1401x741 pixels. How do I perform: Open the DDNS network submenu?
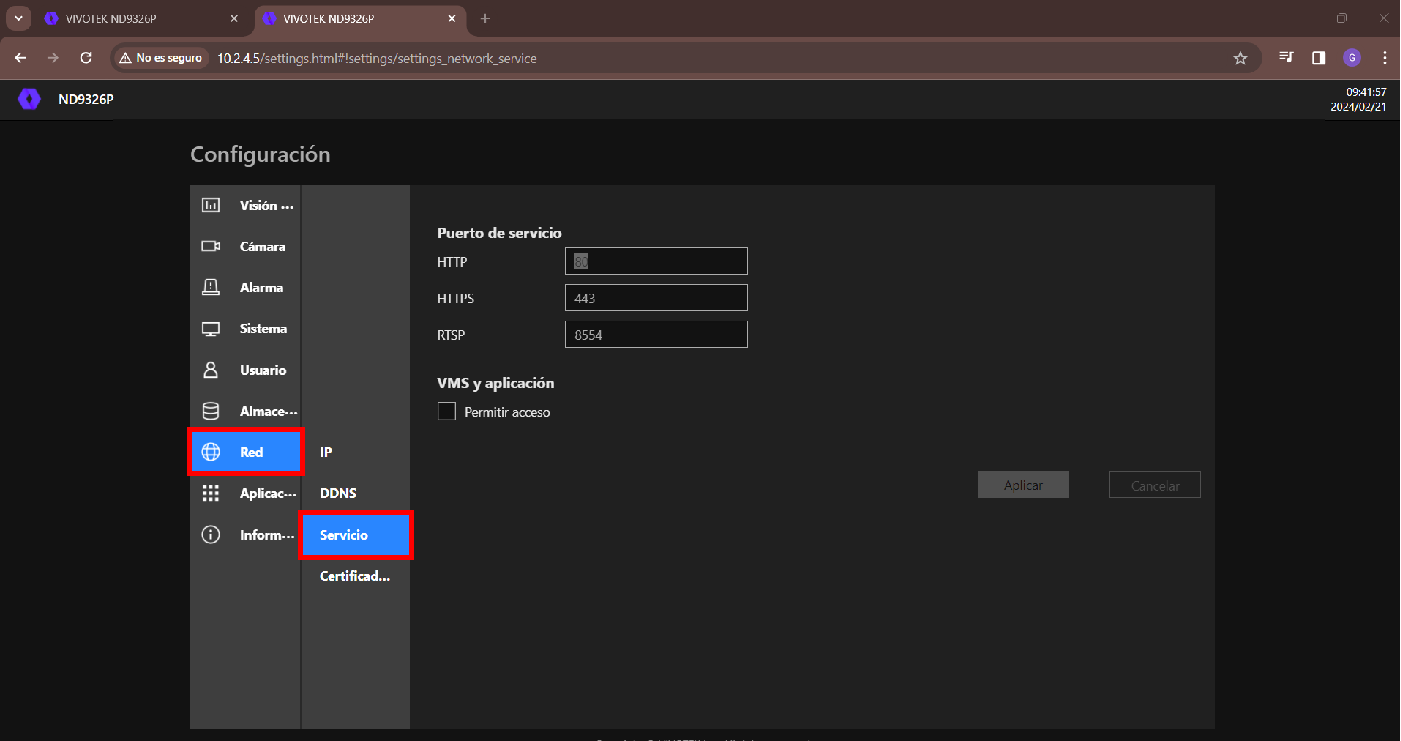[356, 493]
